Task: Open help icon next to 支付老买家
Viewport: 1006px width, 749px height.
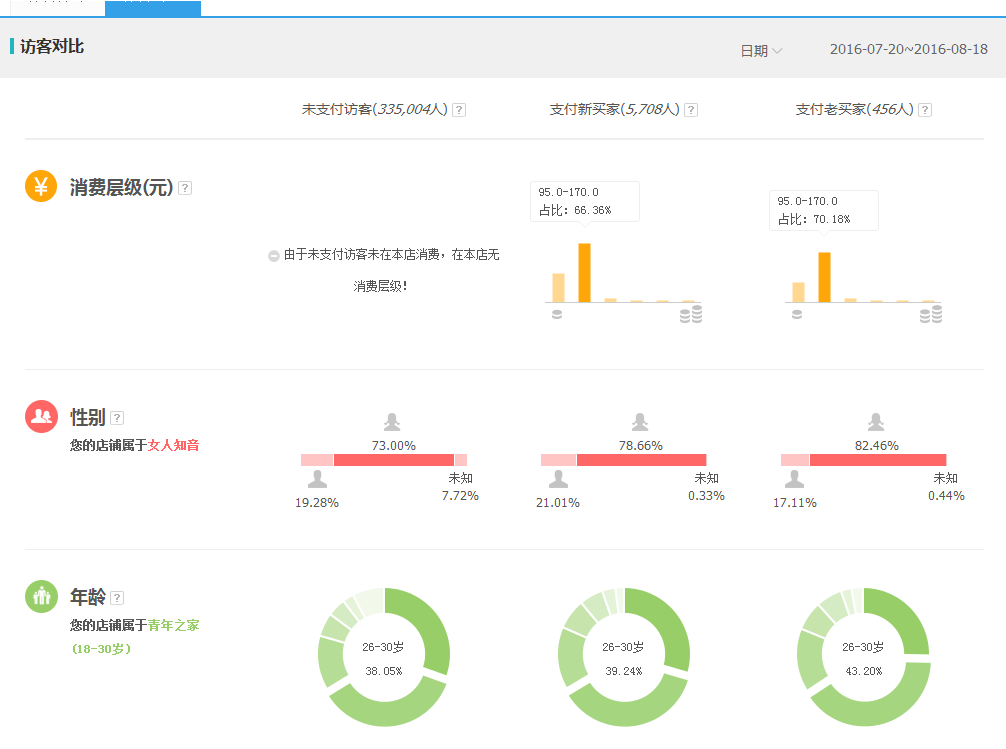Action: point(925,110)
